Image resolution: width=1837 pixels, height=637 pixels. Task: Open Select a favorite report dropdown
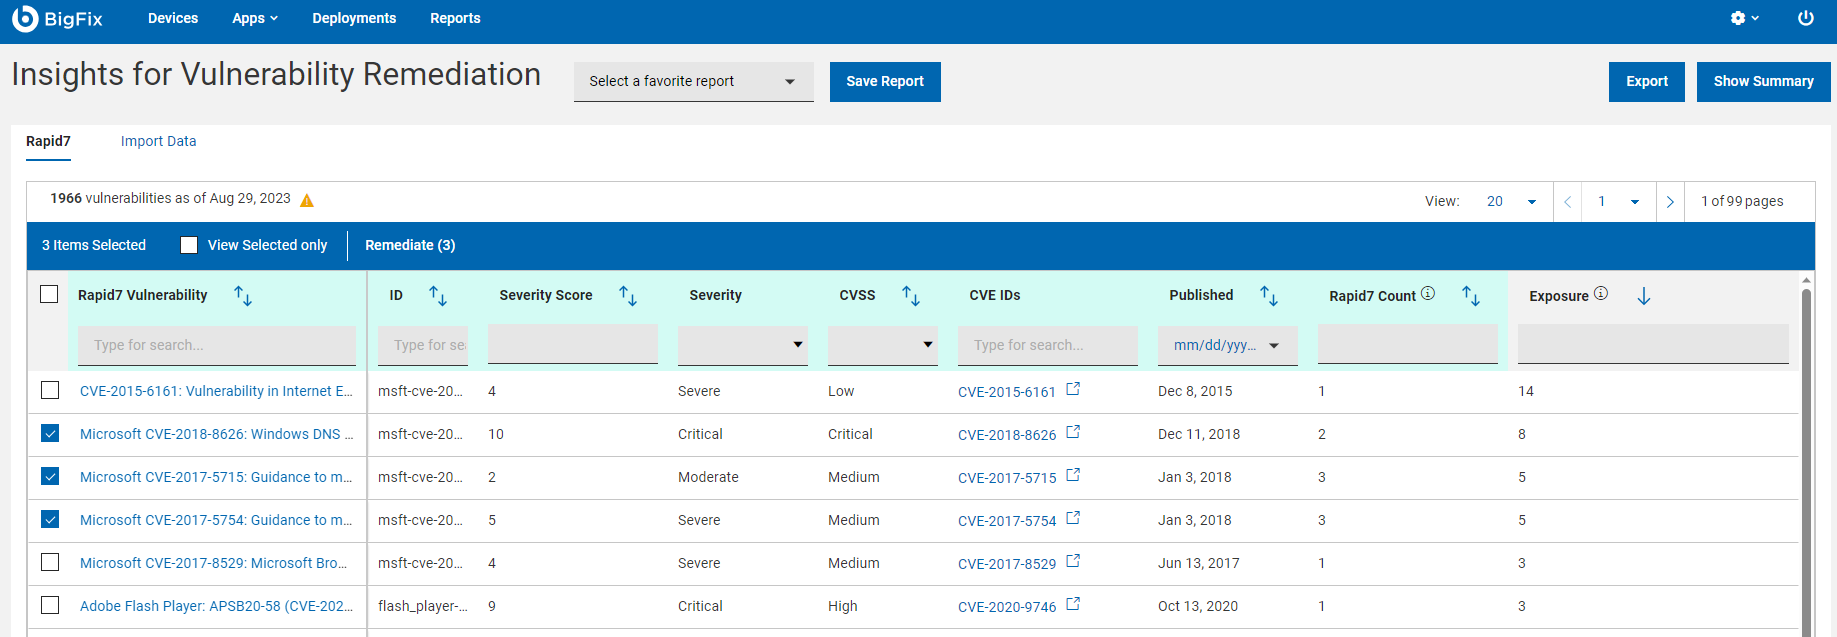pos(693,82)
